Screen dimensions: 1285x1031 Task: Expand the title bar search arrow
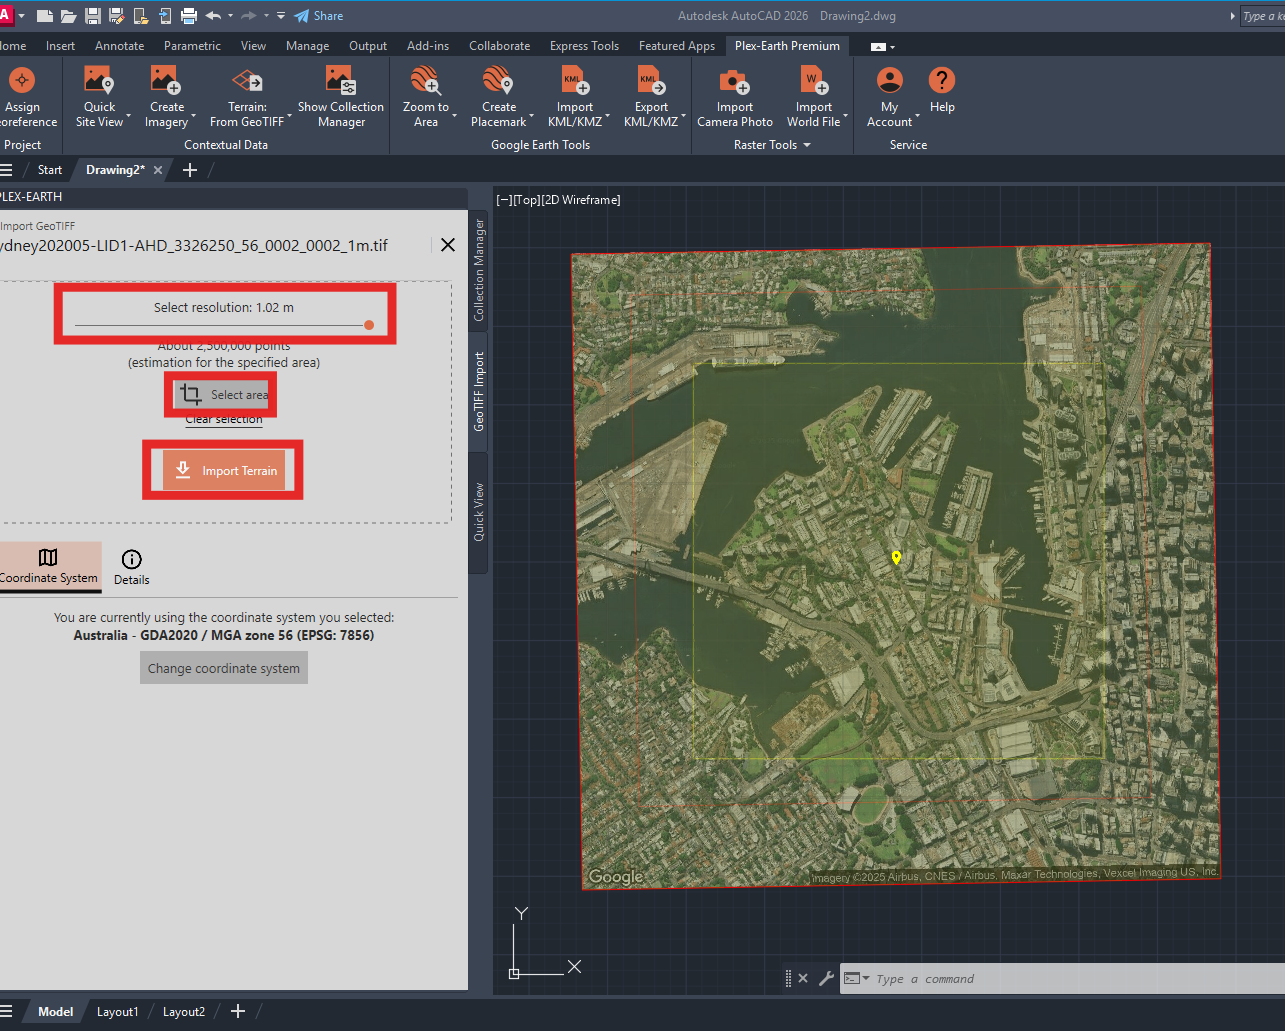(x=1232, y=16)
